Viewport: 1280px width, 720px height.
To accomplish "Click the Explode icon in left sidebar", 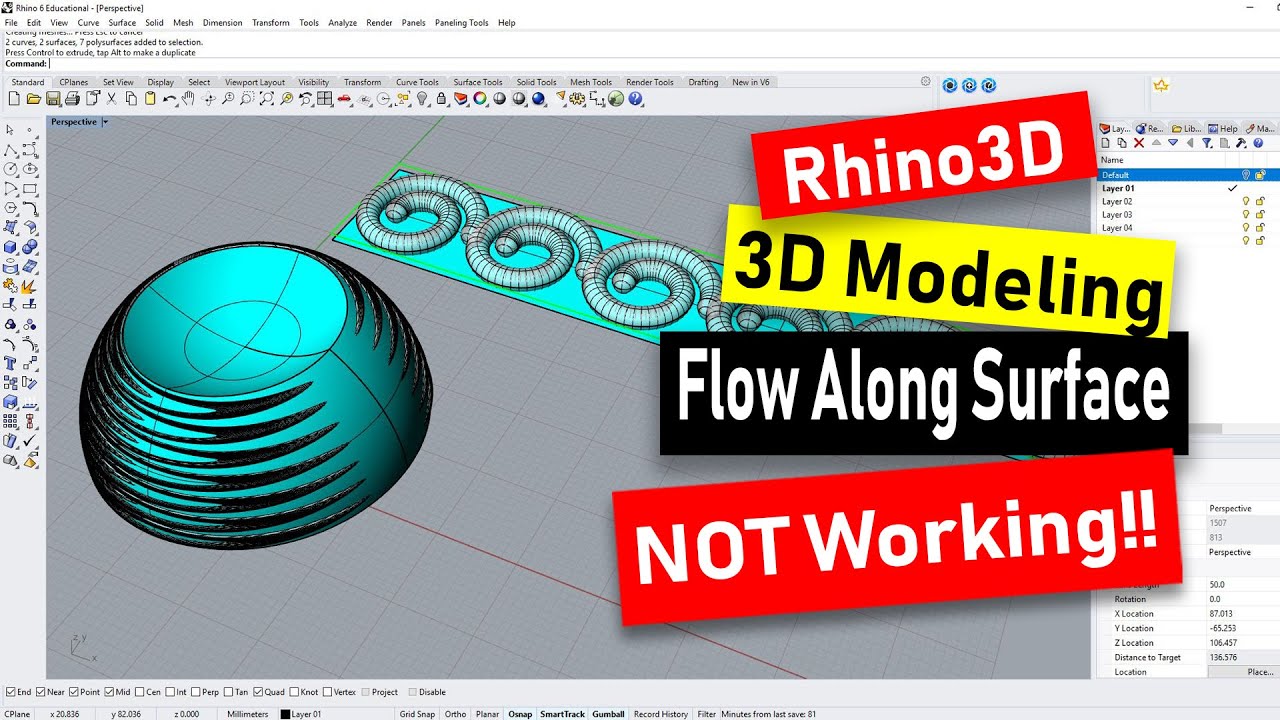I will (31, 286).
